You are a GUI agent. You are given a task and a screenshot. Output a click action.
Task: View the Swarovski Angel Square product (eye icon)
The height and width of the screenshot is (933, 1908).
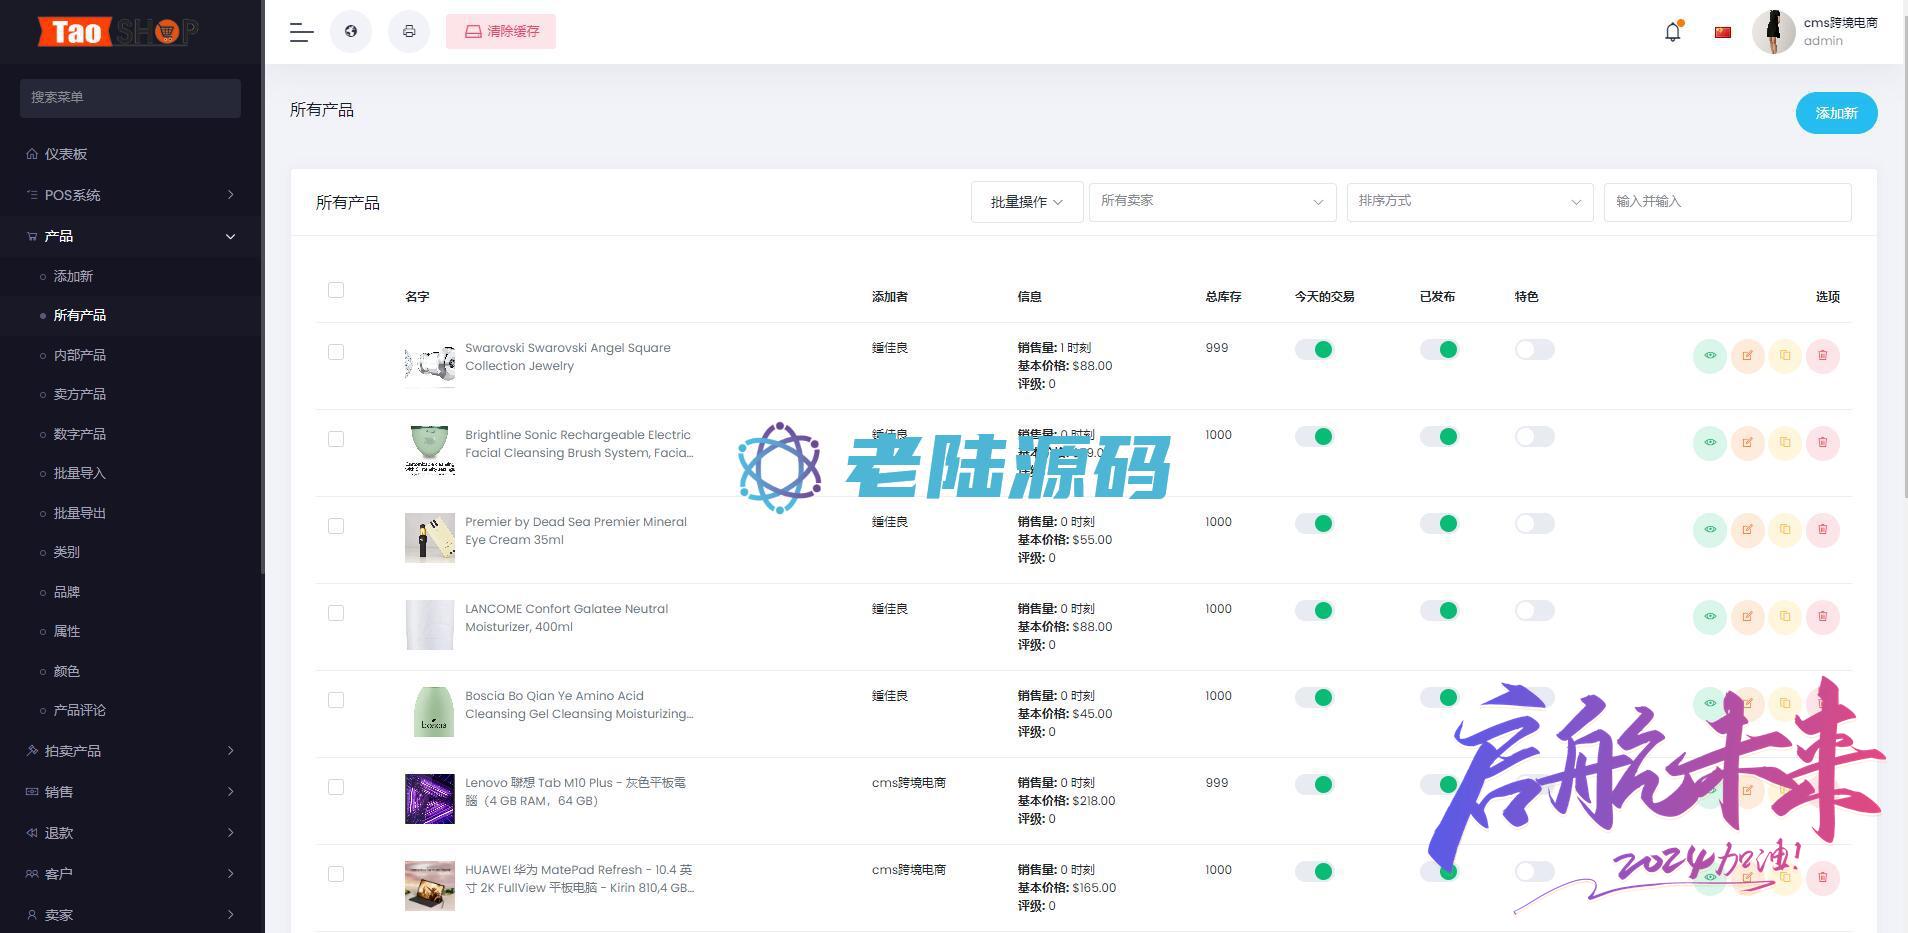tap(1710, 356)
